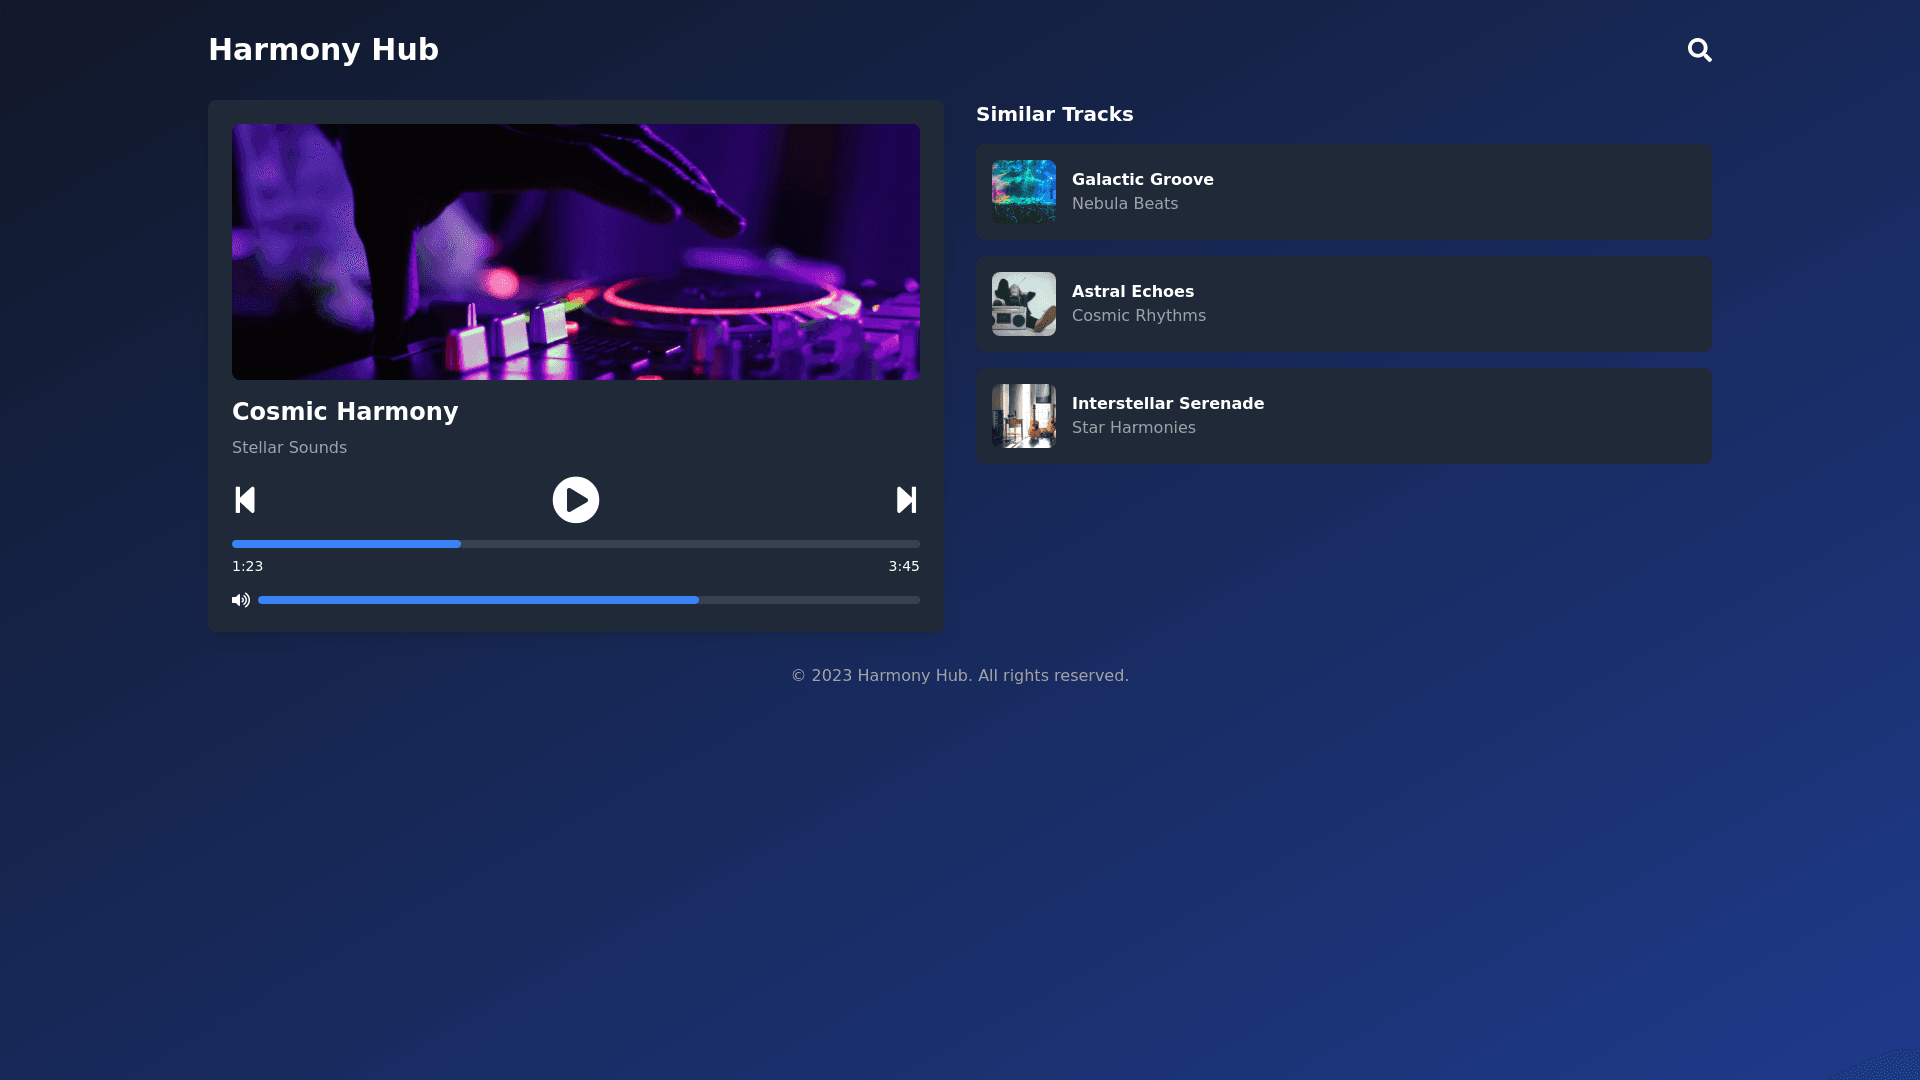Mute using the volume speaker icon
Viewport: 1920px width, 1080px height.
(x=241, y=600)
